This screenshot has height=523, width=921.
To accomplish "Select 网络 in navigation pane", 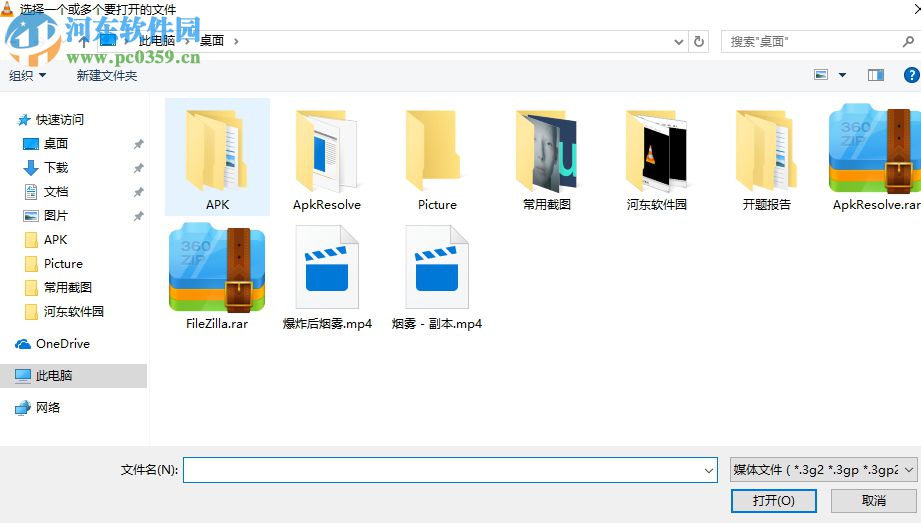I will click(38, 407).
